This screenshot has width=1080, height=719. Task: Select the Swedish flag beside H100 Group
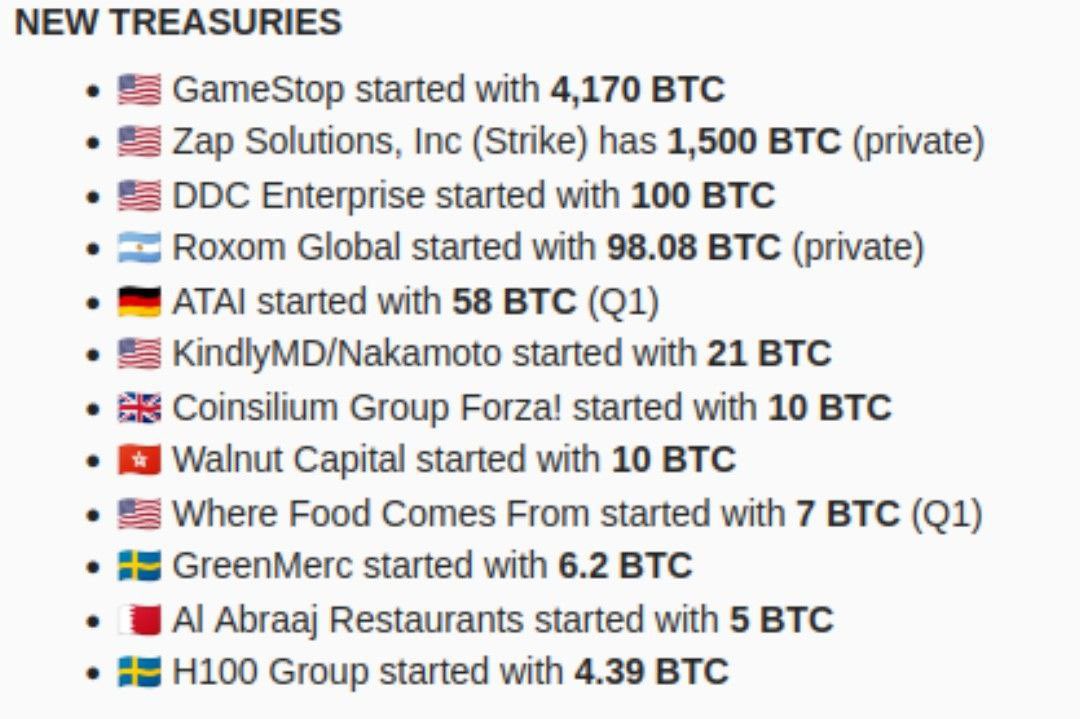pos(139,672)
